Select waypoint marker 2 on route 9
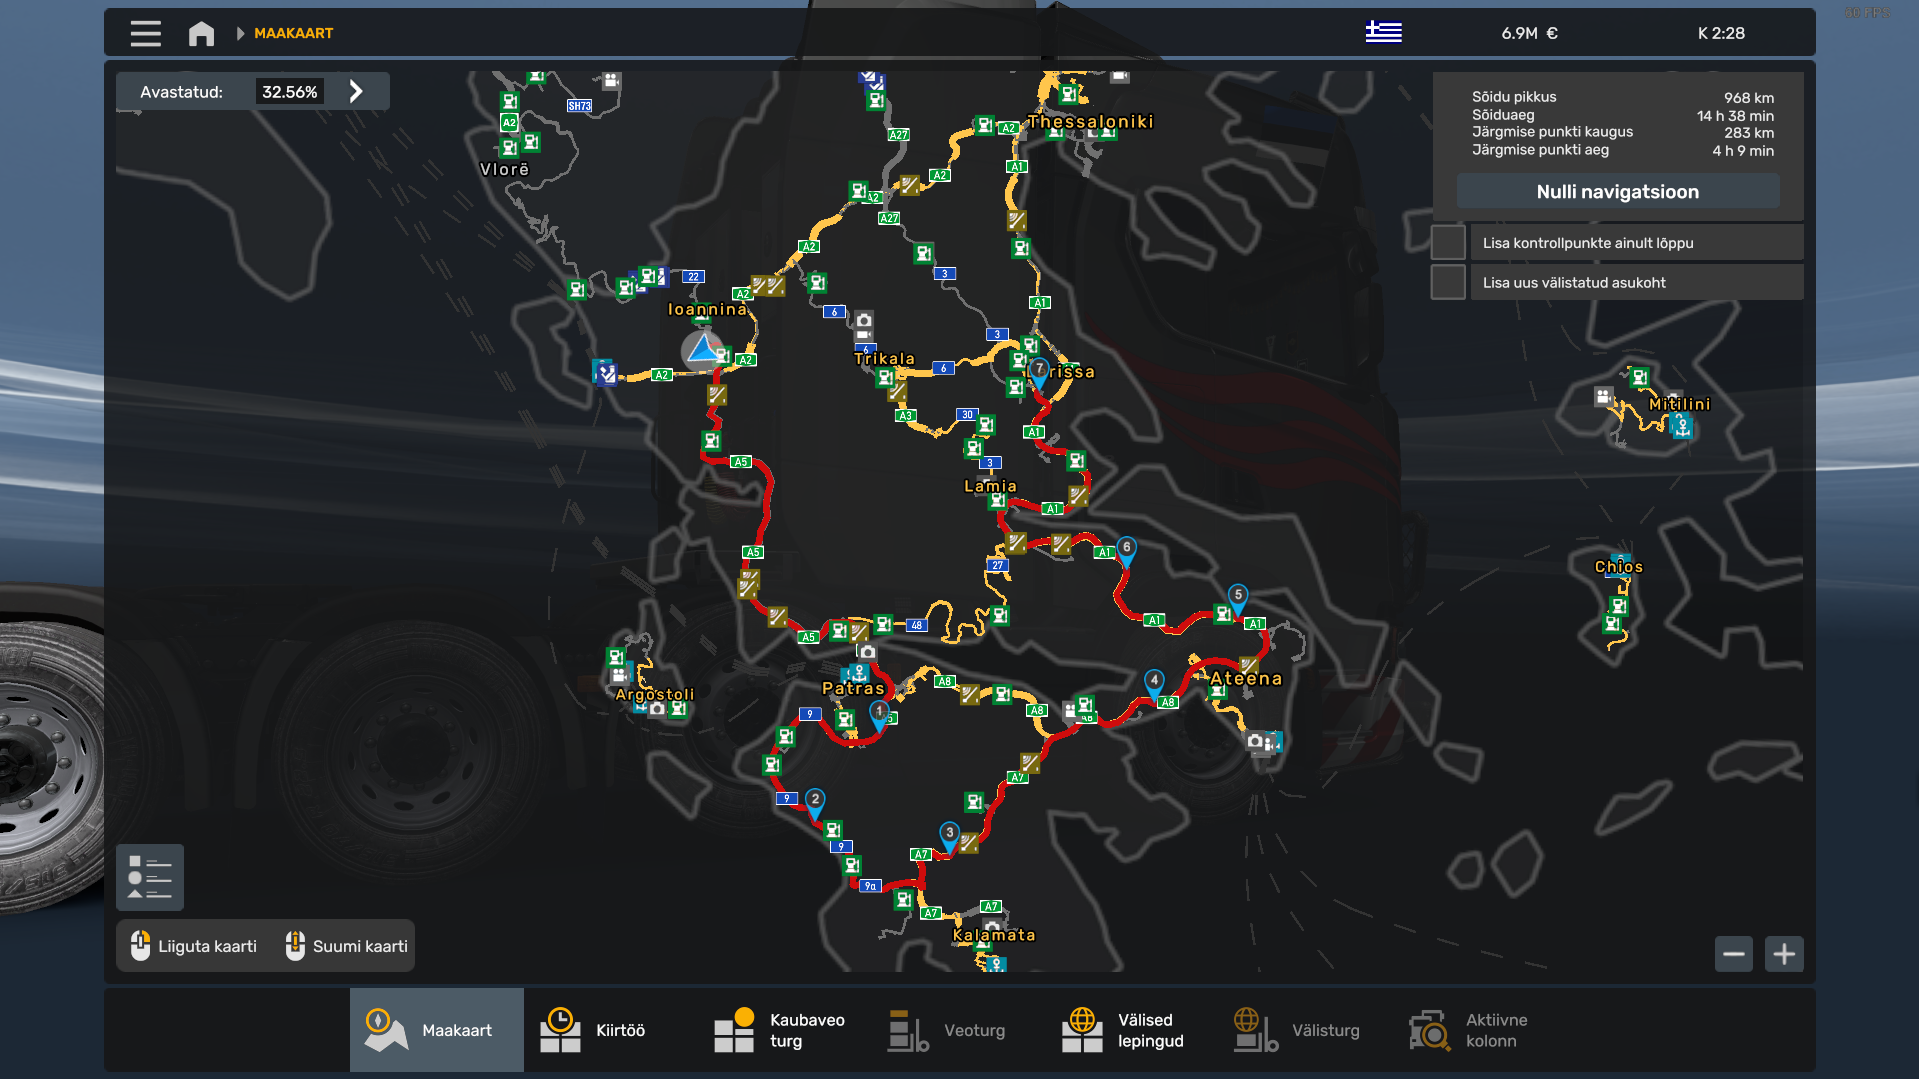1919x1079 pixels. 815,802
